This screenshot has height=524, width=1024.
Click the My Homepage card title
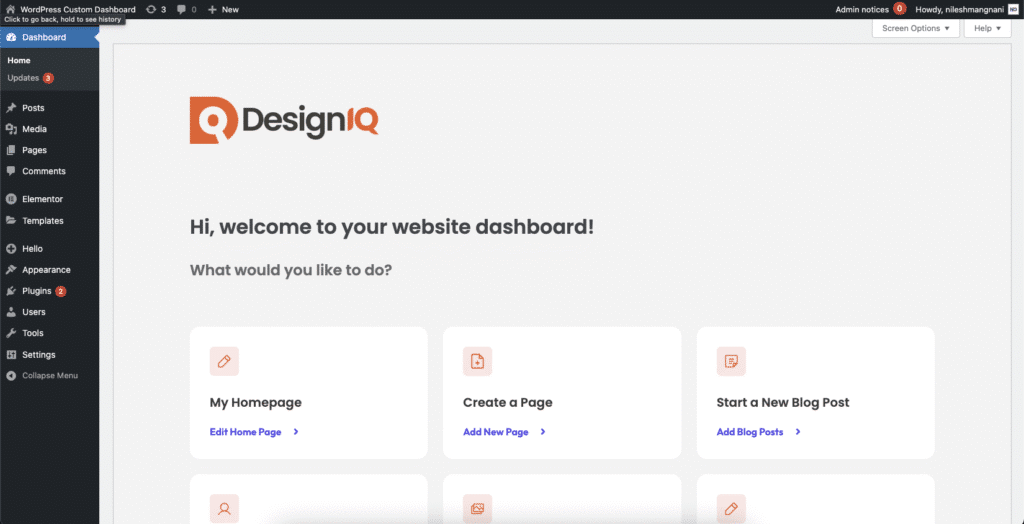(x=255, y=402)
